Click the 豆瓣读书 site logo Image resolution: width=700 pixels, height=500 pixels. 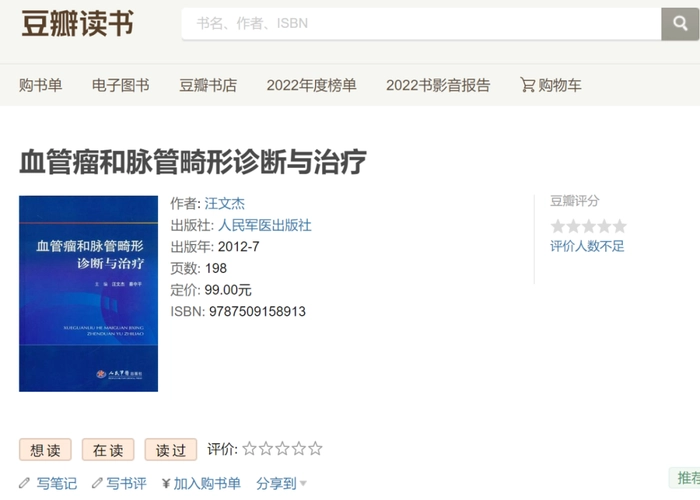point(78,24)
